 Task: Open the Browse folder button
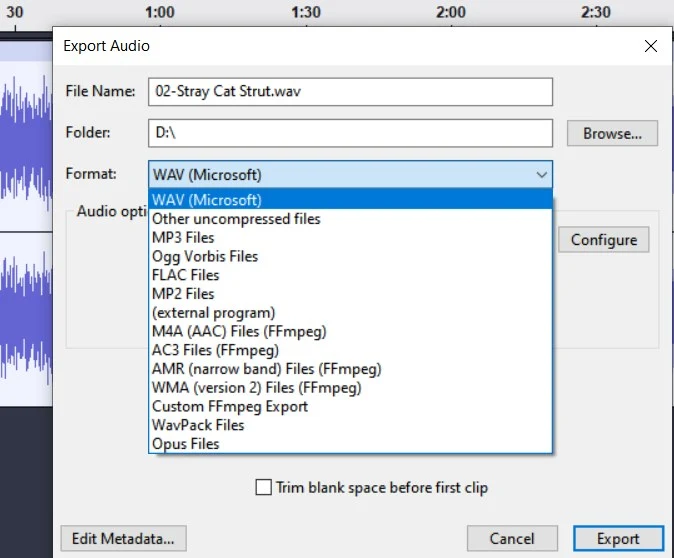(x=612, y=133)
